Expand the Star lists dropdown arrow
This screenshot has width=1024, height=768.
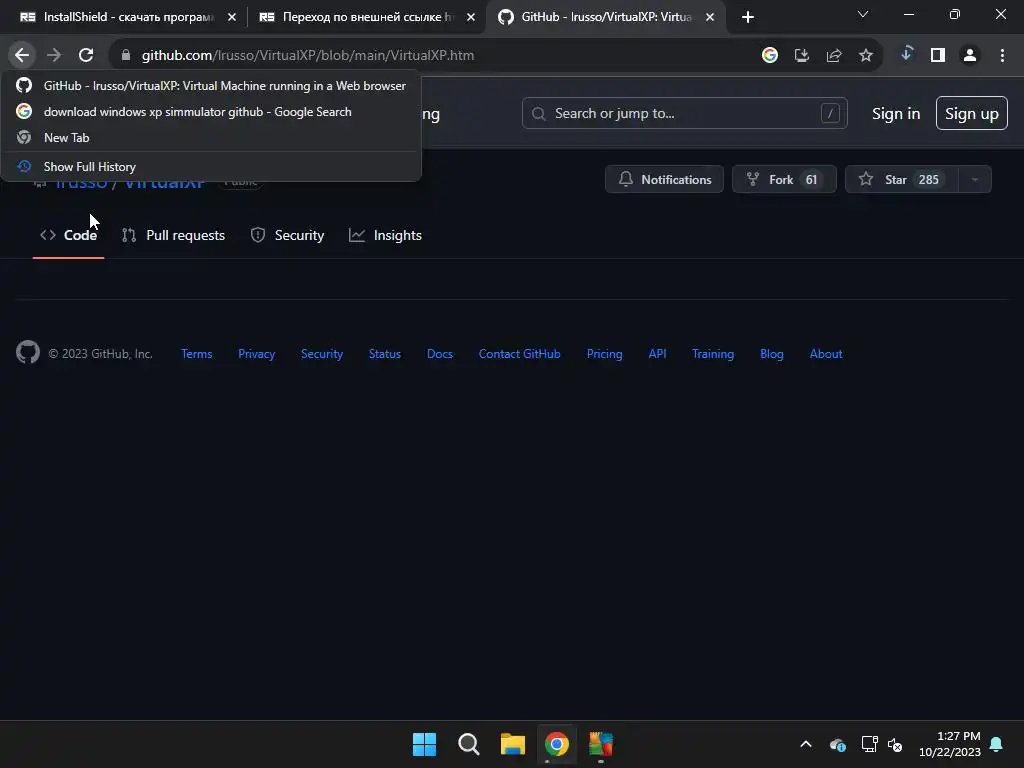coord(975,180)
